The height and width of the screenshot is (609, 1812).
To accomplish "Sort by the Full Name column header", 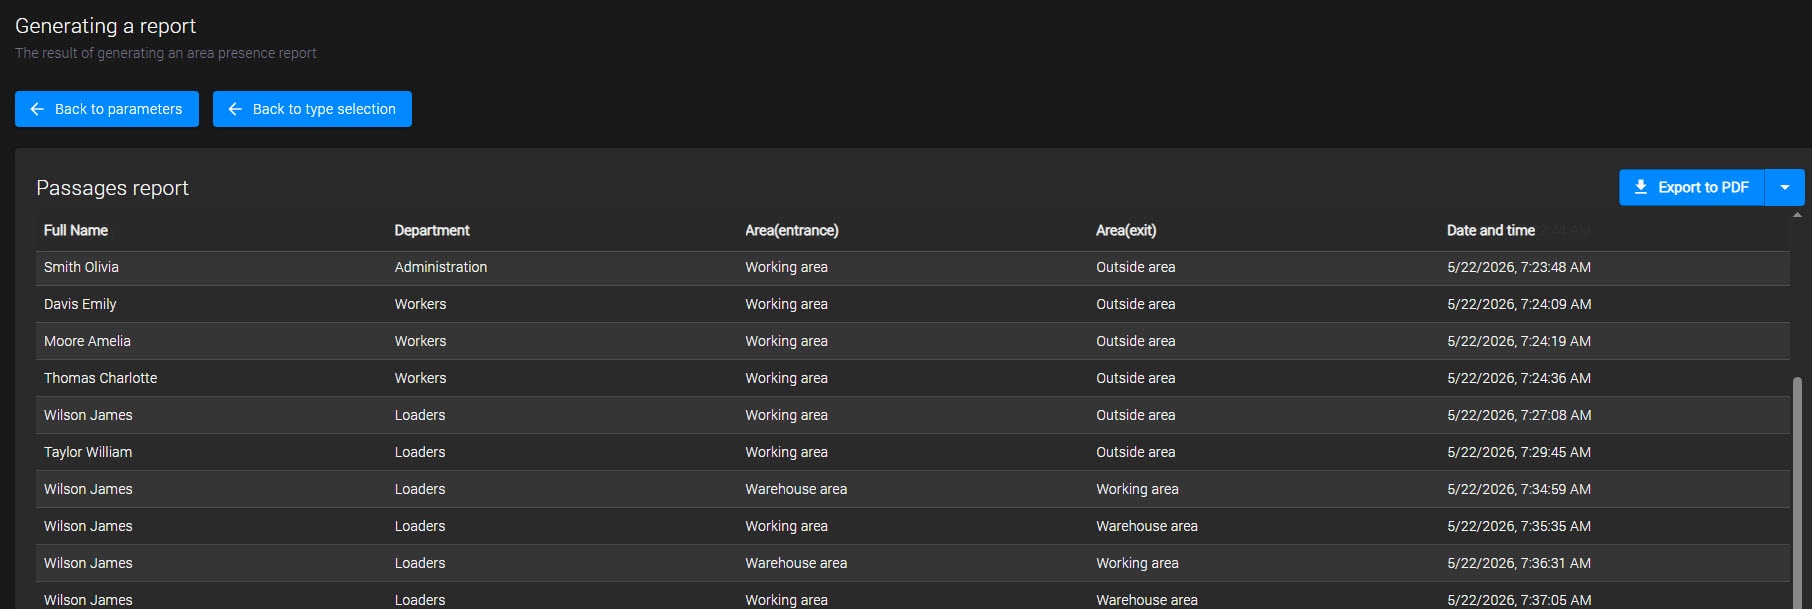I will 76,230.
